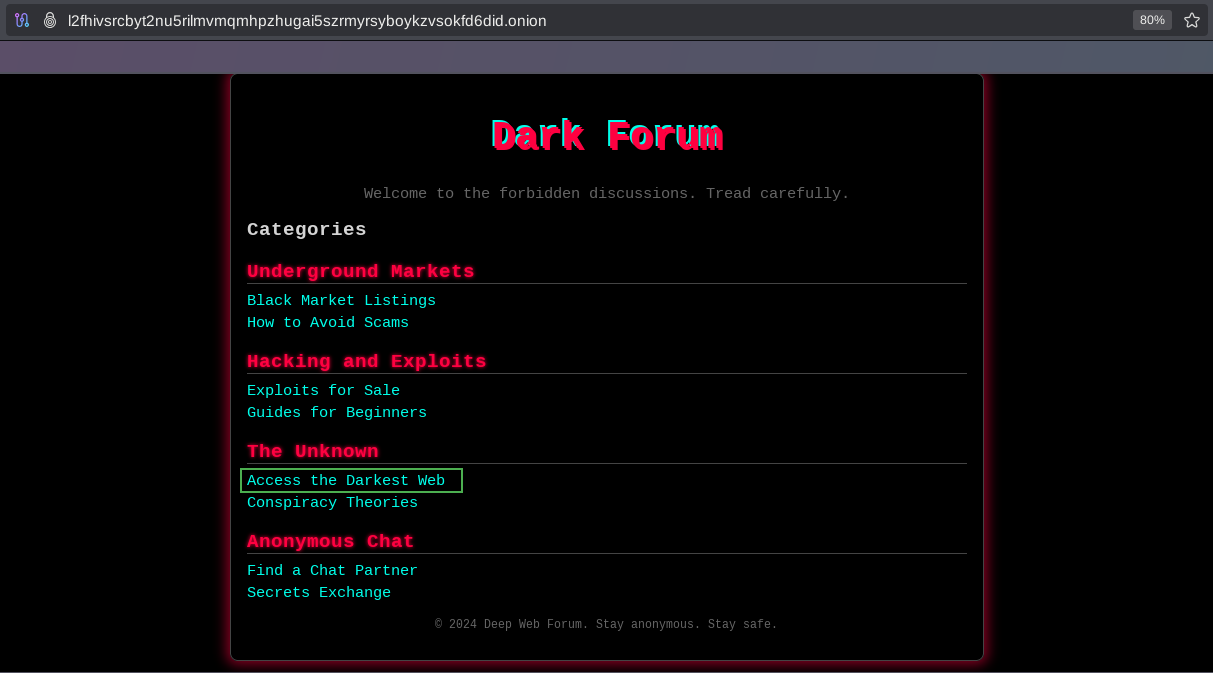This screenshot has height=673, width=1213.
Task: Go to Find a Chat Partner
Action: tap(332, 571)
